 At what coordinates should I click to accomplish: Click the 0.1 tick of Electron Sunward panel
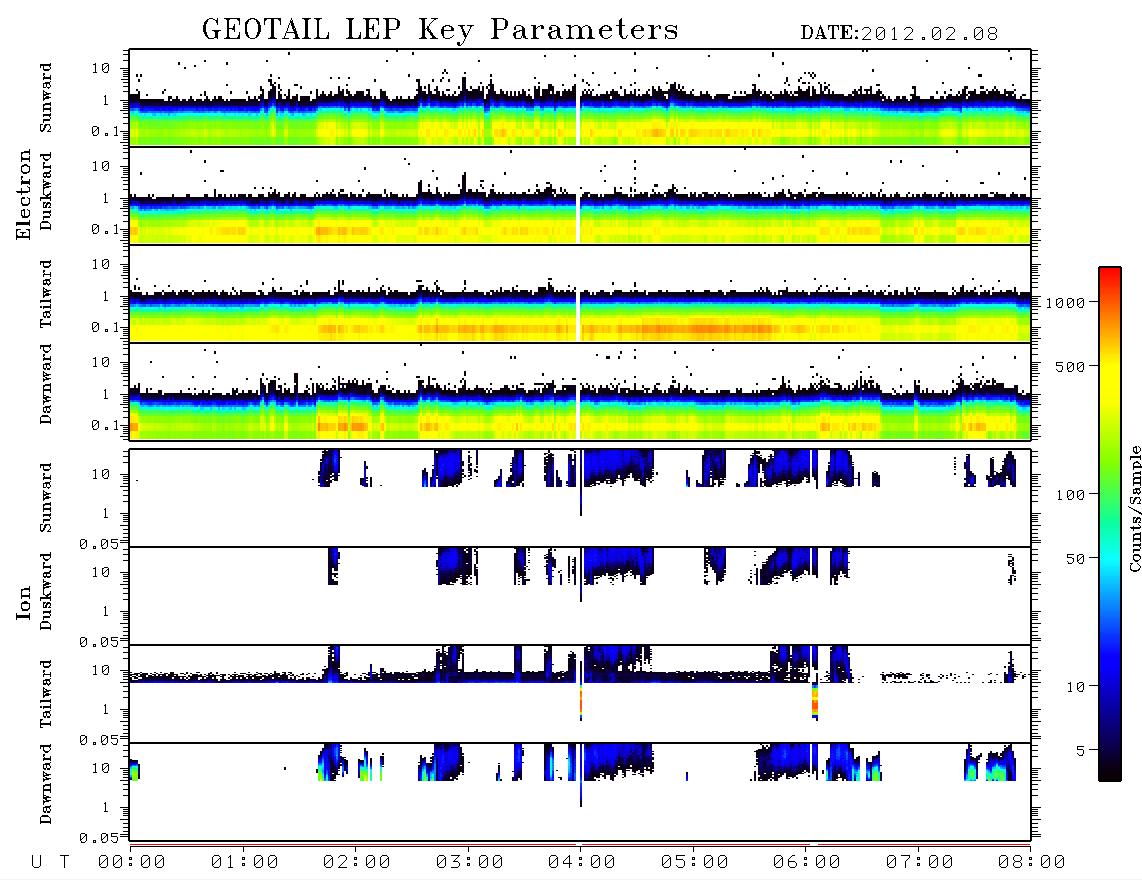108,131
